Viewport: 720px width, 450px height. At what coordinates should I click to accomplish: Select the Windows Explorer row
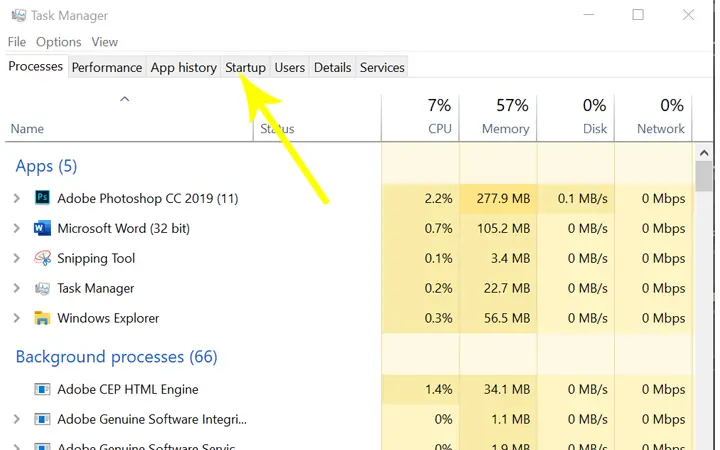click(x=349, y=318)
